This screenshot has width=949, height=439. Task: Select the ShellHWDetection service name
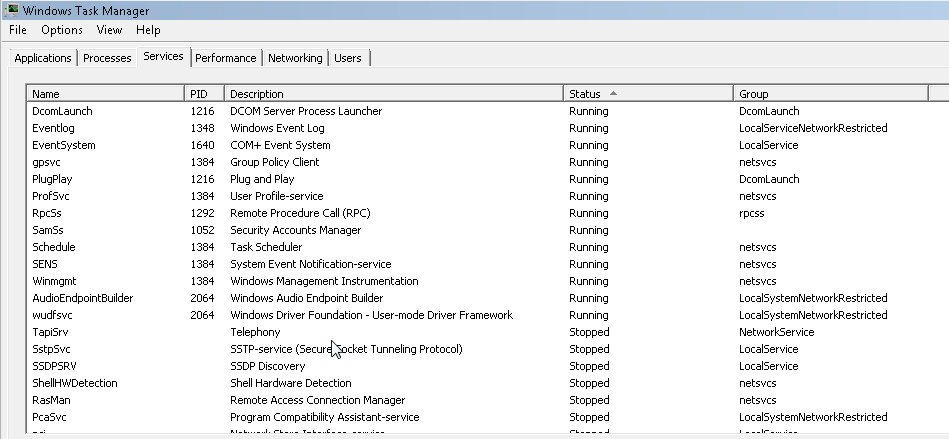75,383
